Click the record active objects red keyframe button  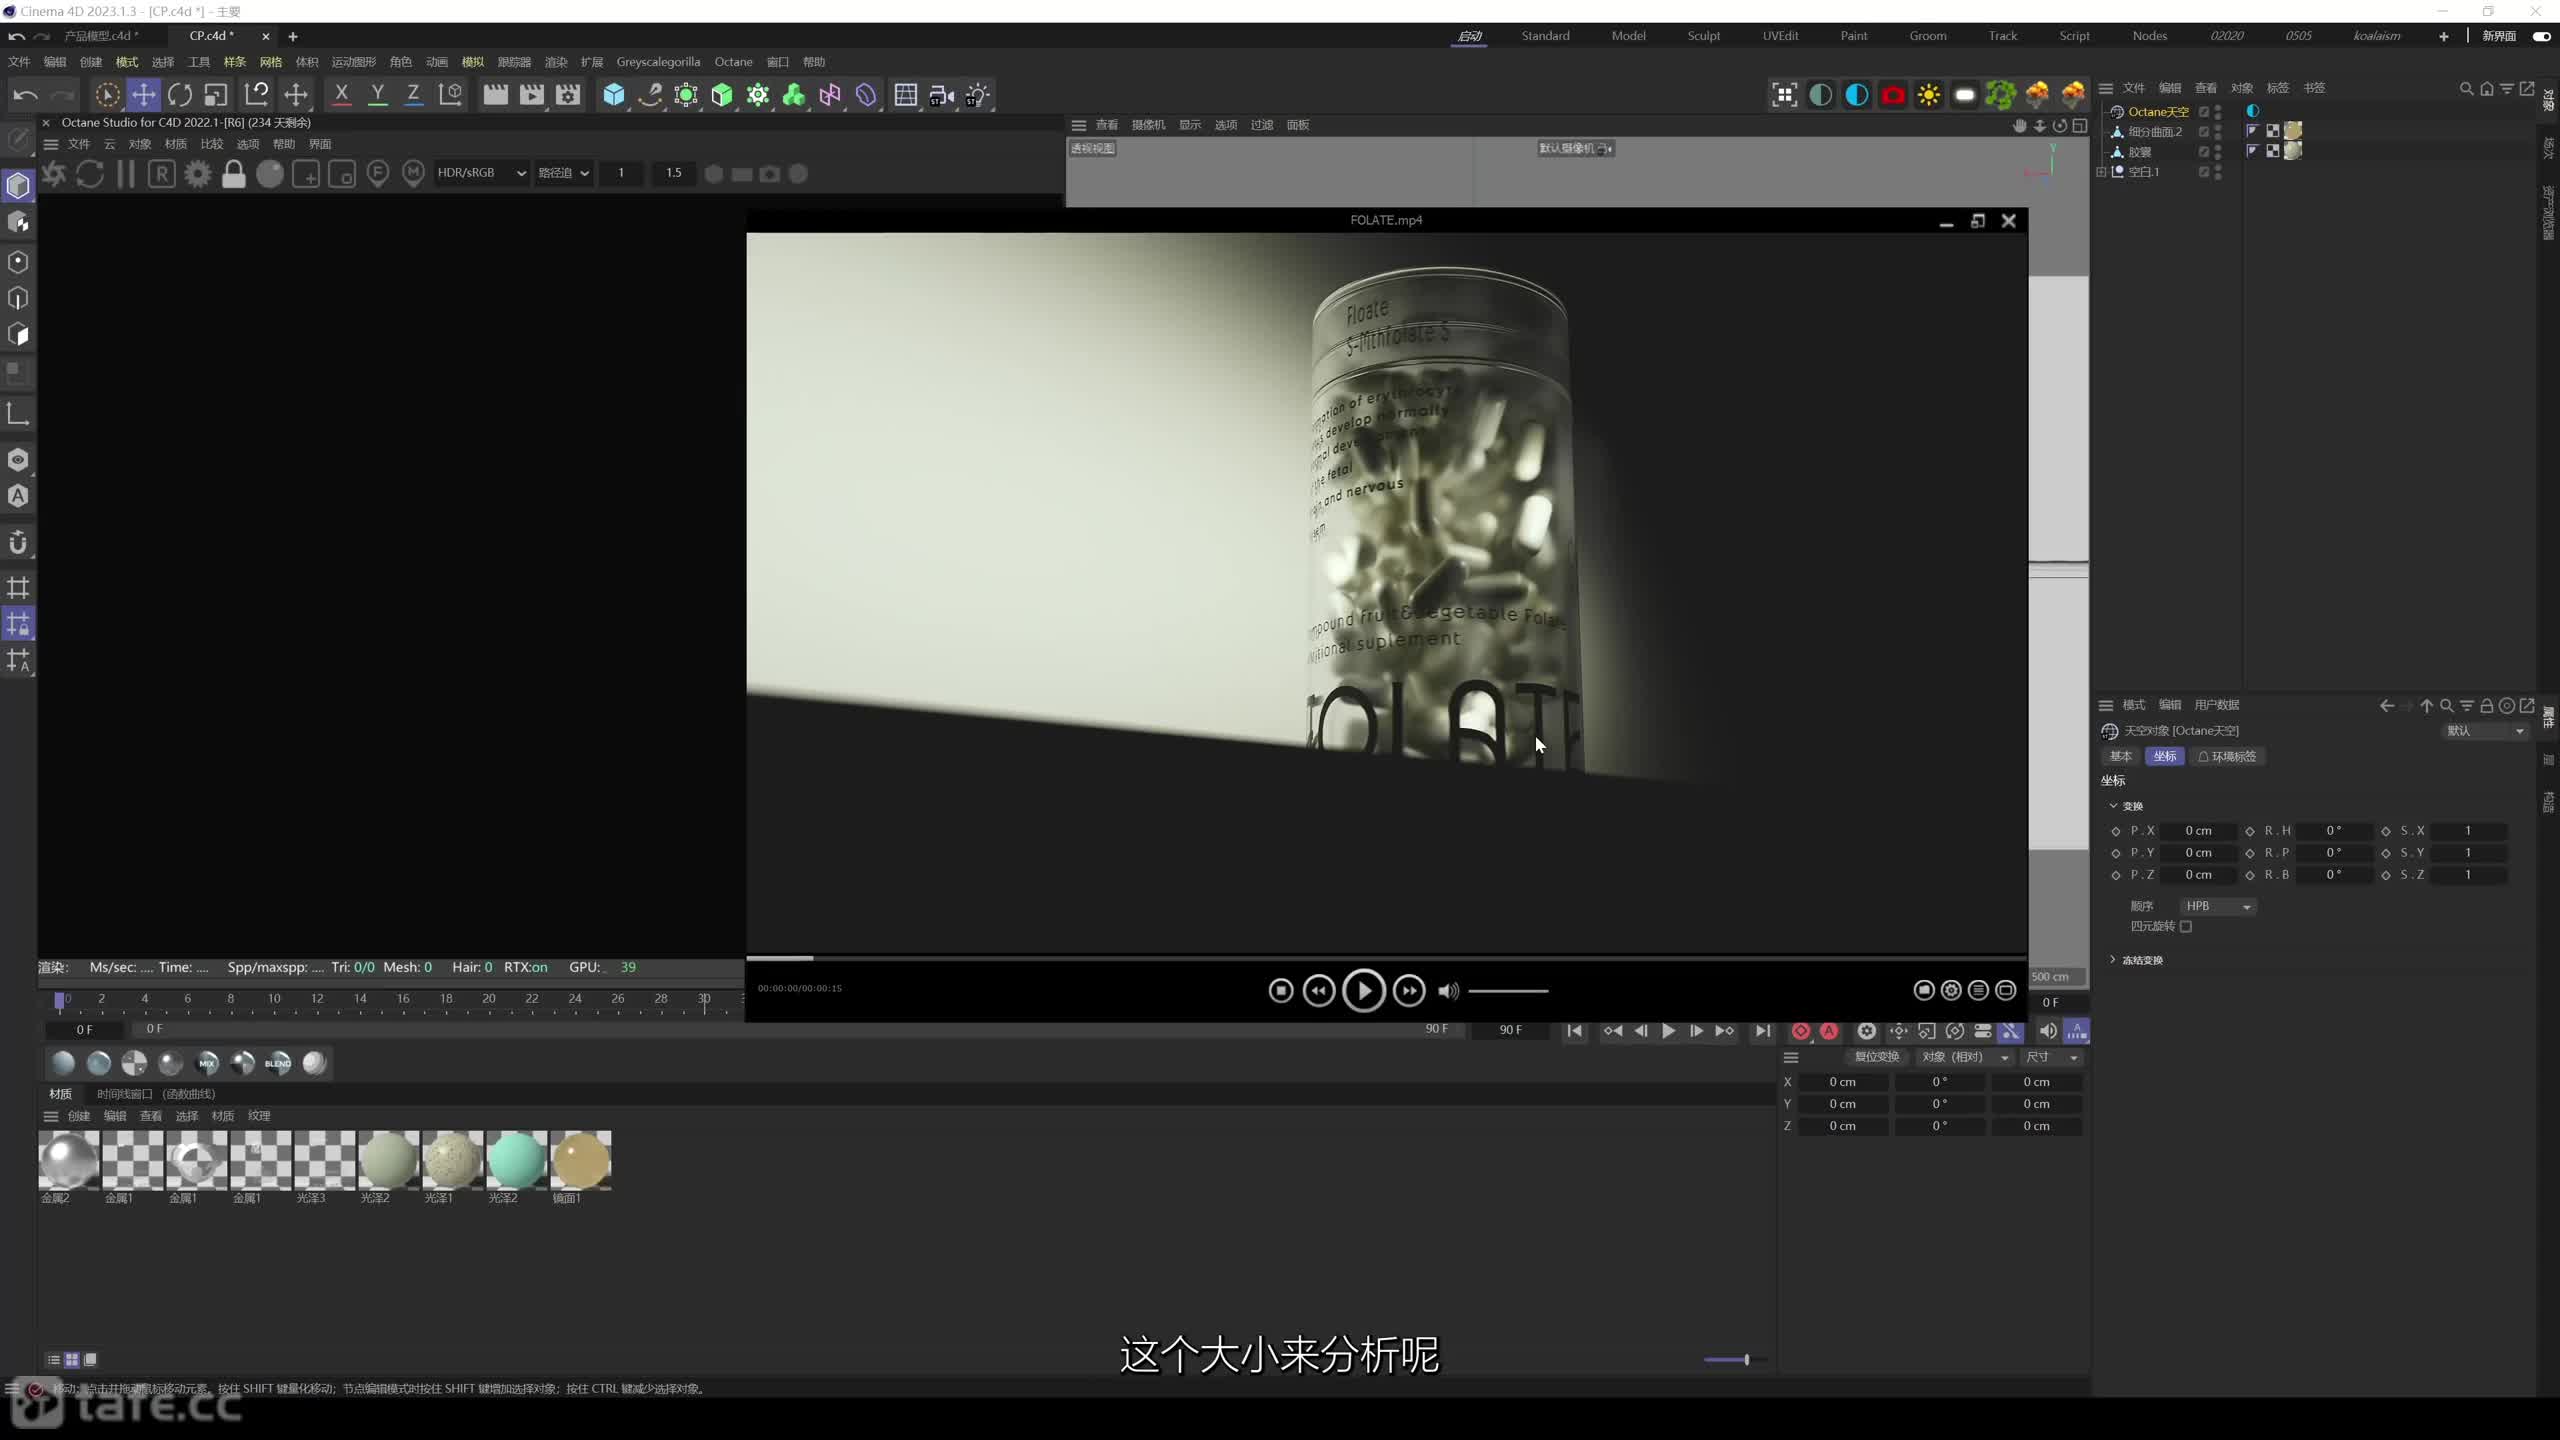point(1801,1031)
